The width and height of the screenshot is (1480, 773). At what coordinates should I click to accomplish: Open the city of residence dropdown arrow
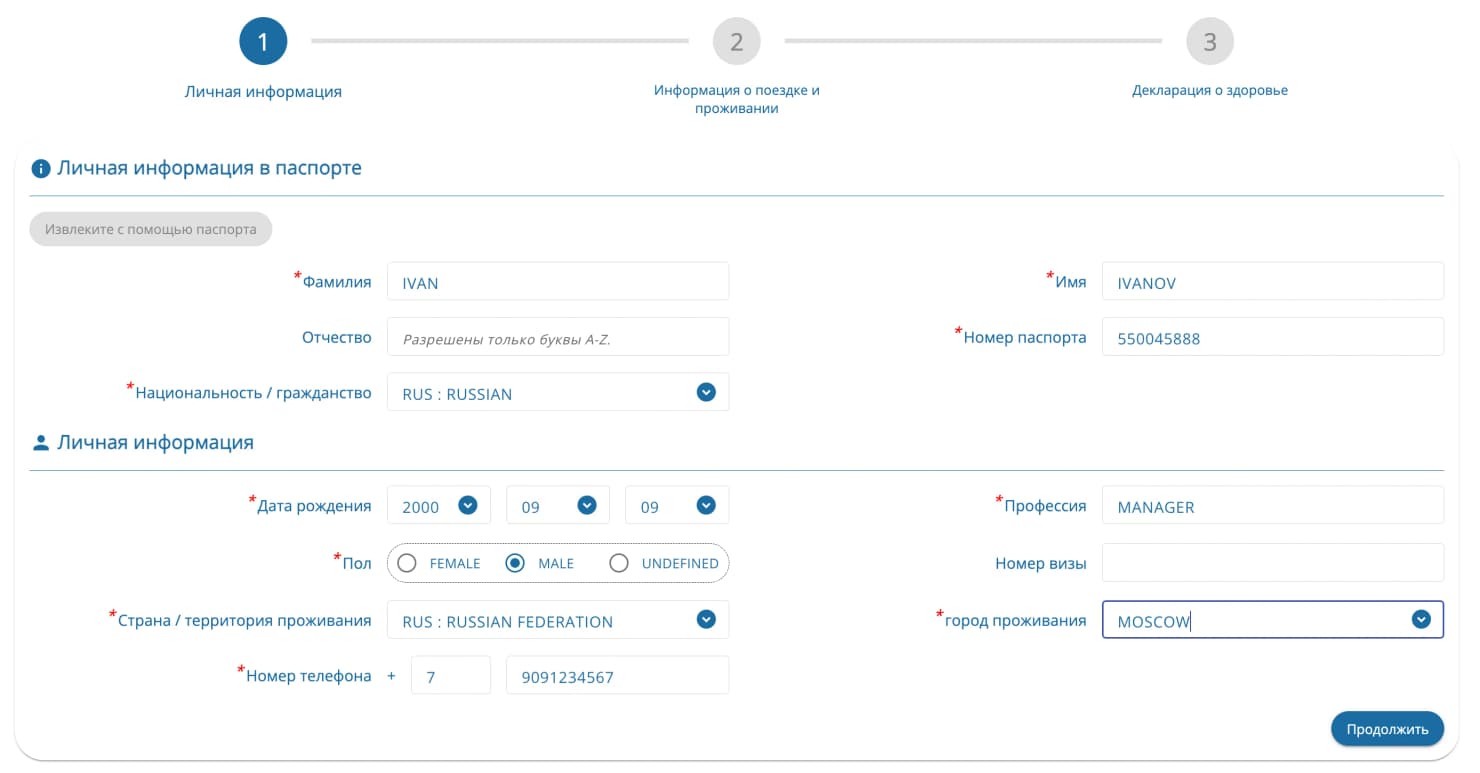coord(1420,620)
